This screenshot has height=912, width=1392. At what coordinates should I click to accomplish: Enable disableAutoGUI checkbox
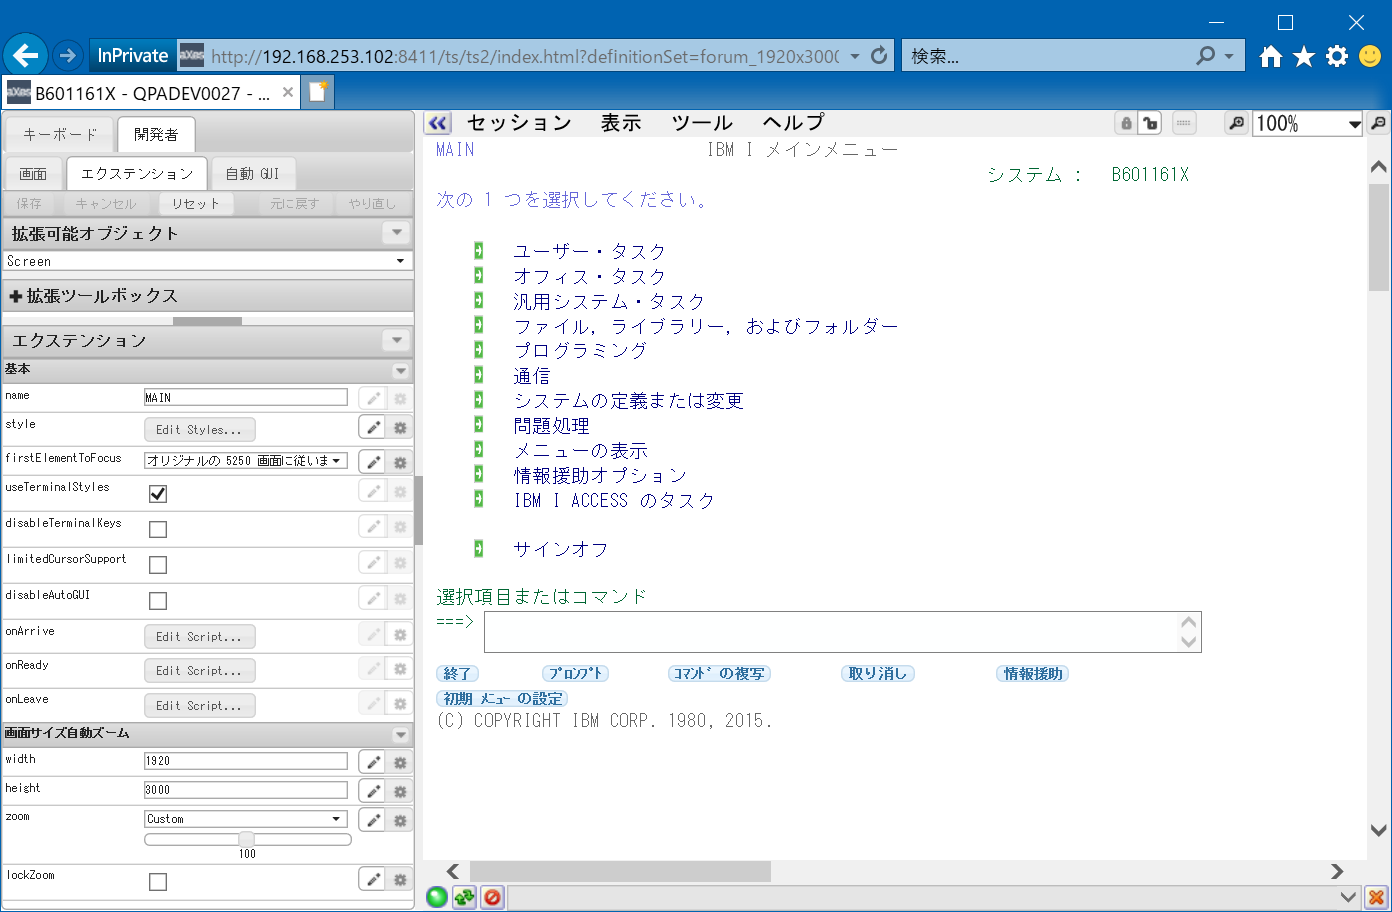point(158,601)
